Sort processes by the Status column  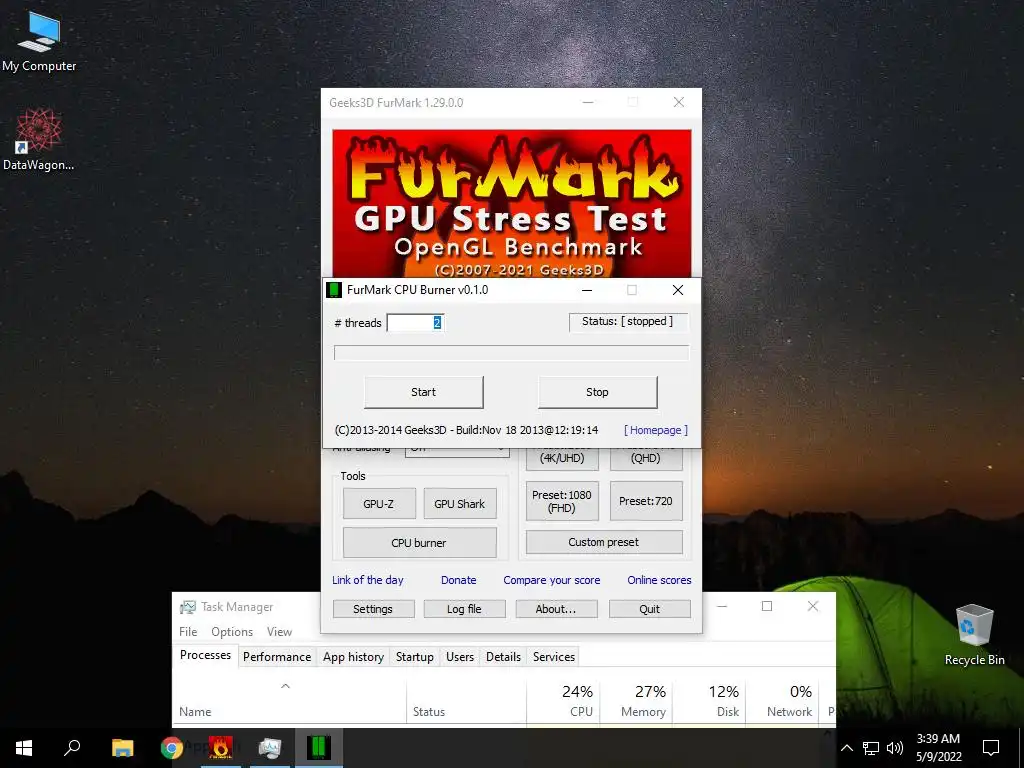(466, 701)
